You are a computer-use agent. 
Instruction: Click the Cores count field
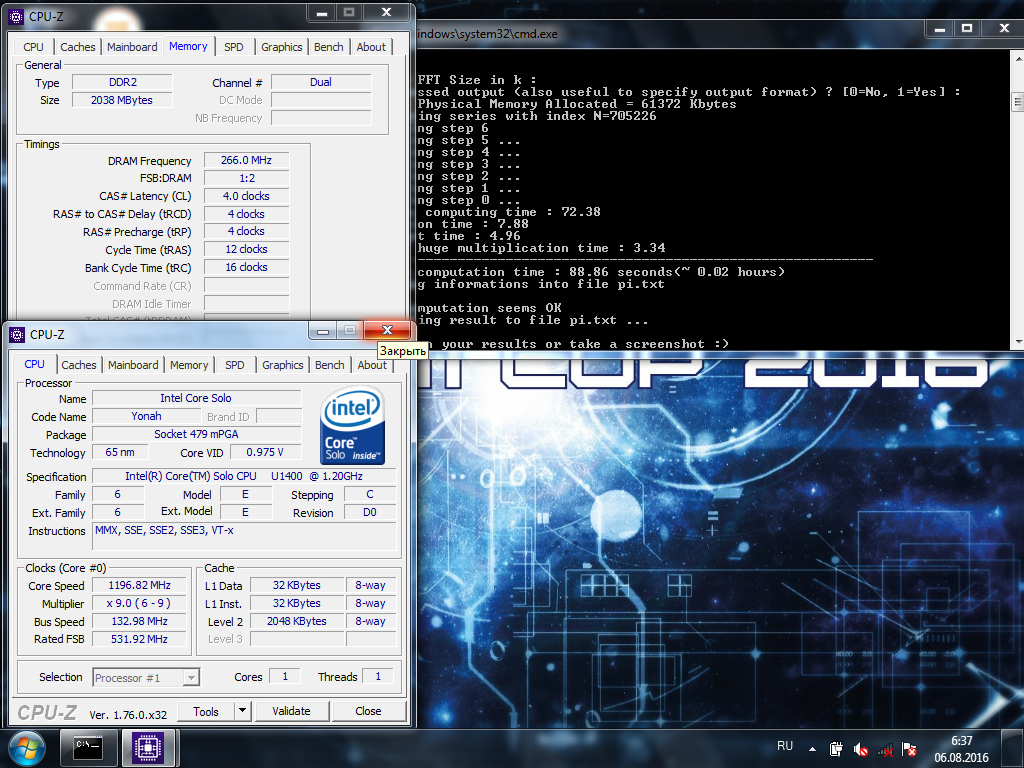[x=285, y=677]
